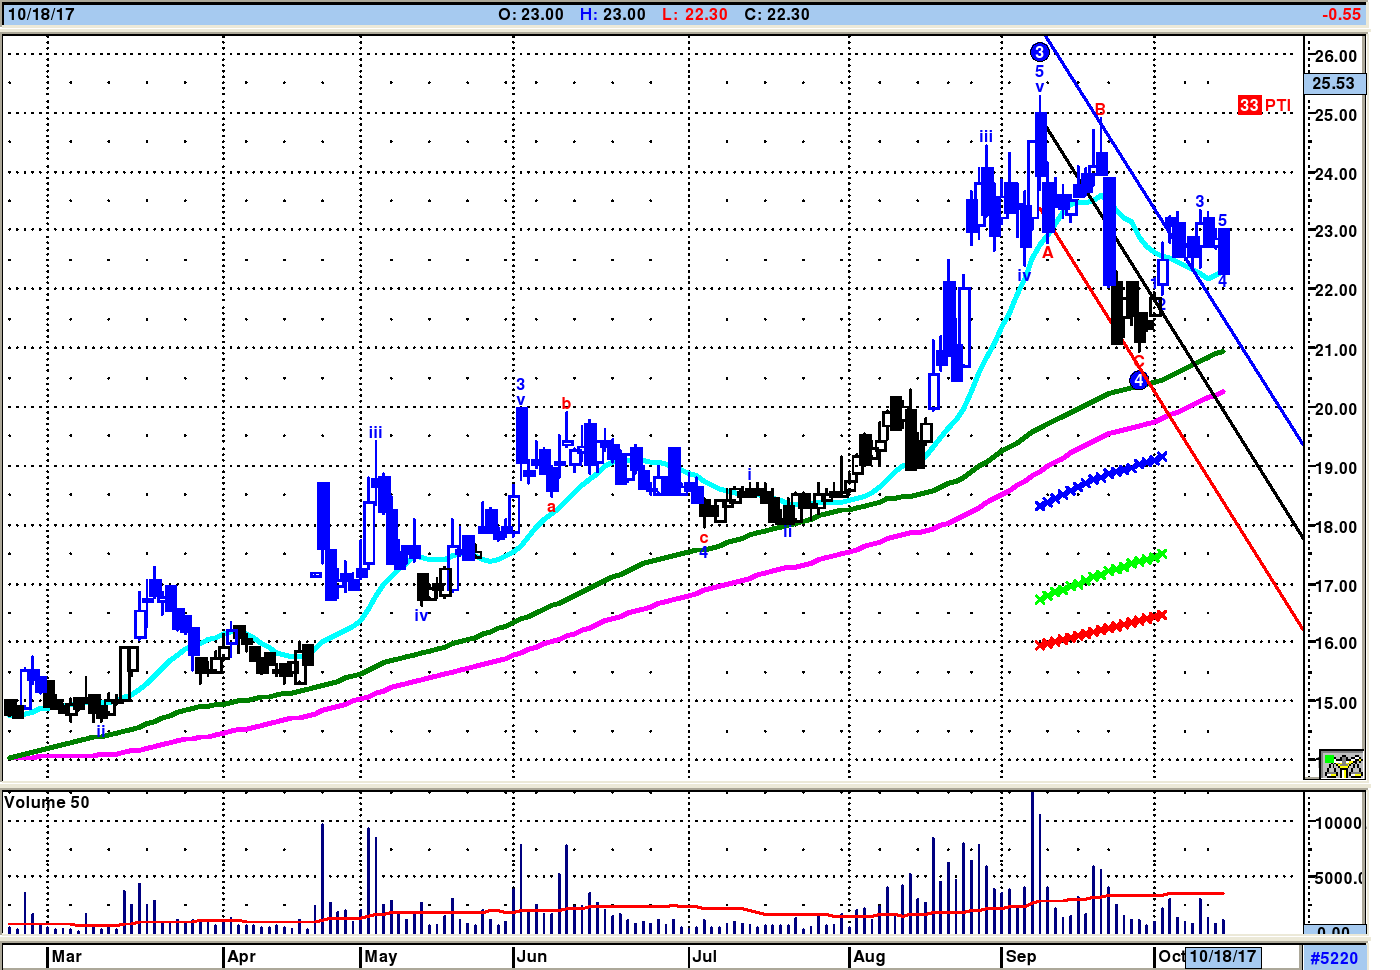Select the red lowercase c wave label in July
1400x970 pixels.
tap(704, 538)
